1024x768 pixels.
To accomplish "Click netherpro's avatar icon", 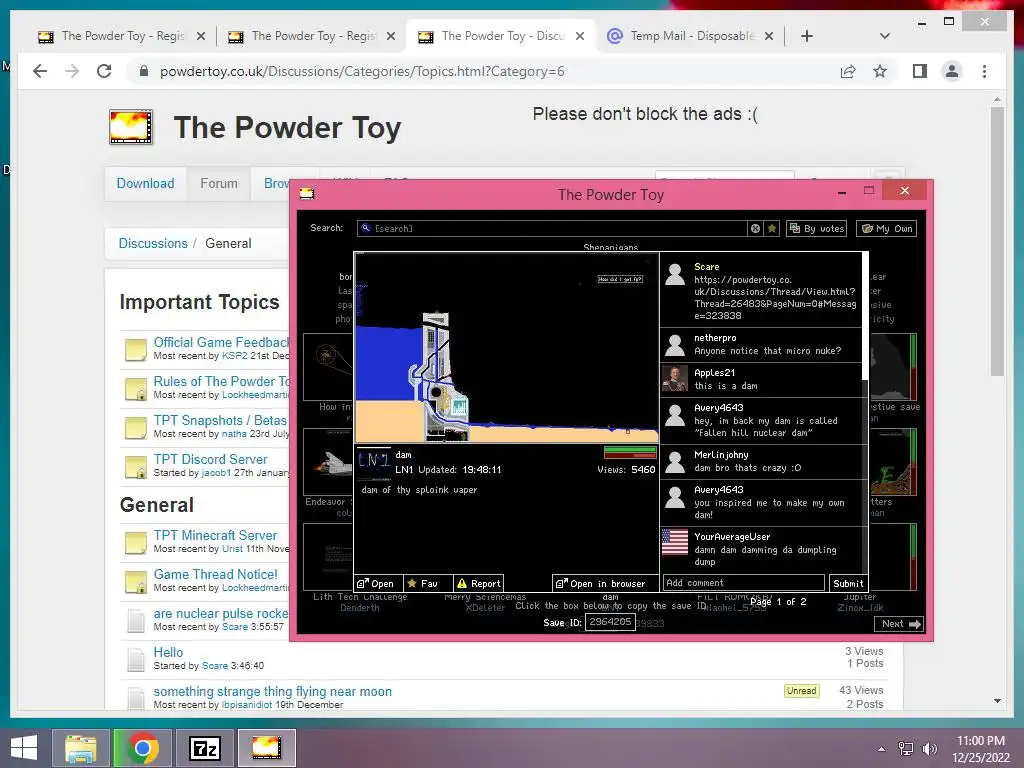I will click(x=675, y=344).
